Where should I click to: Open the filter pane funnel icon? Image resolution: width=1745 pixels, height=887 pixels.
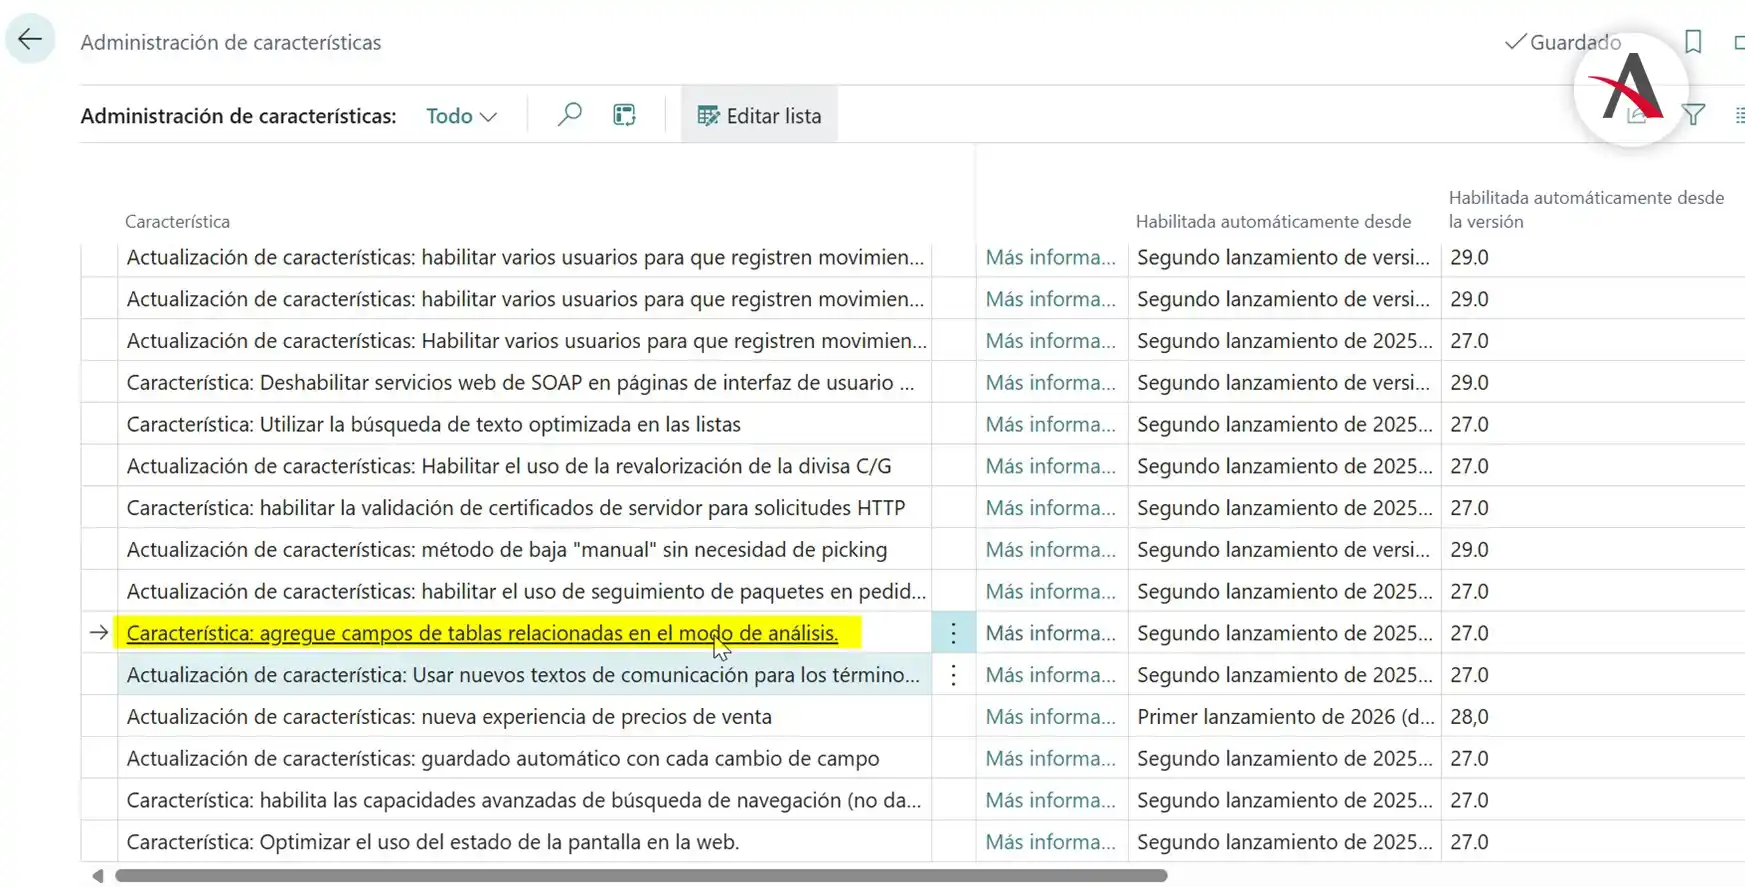(1693, 115)
